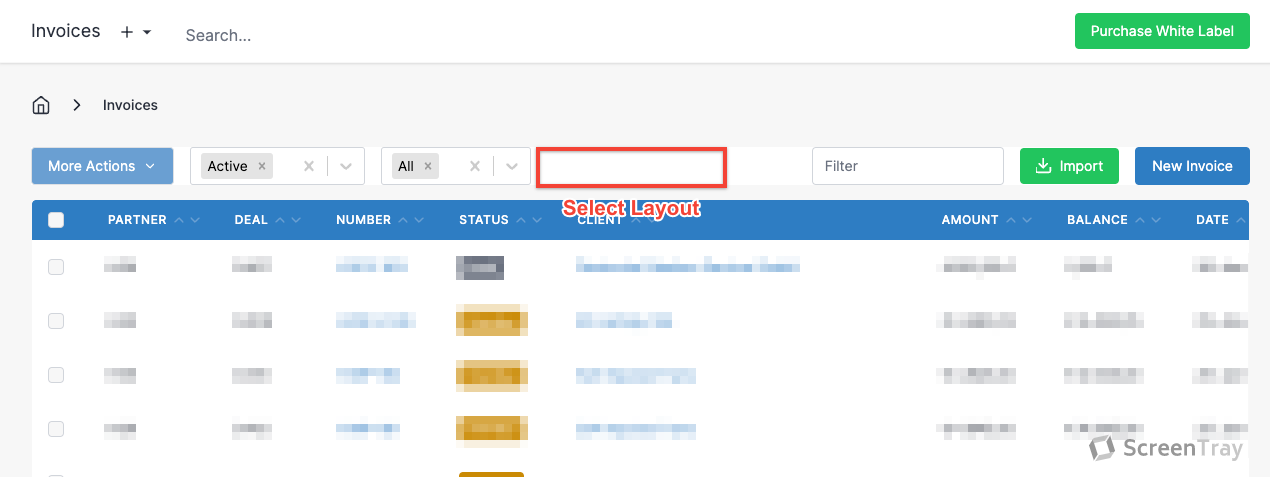
Task: Click the Purchase White Label button
Action: (x=1162, y=31)
